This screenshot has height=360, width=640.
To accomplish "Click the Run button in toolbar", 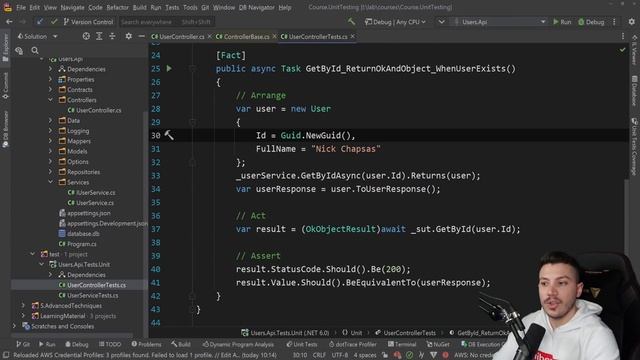I will [x=562, y=22].
